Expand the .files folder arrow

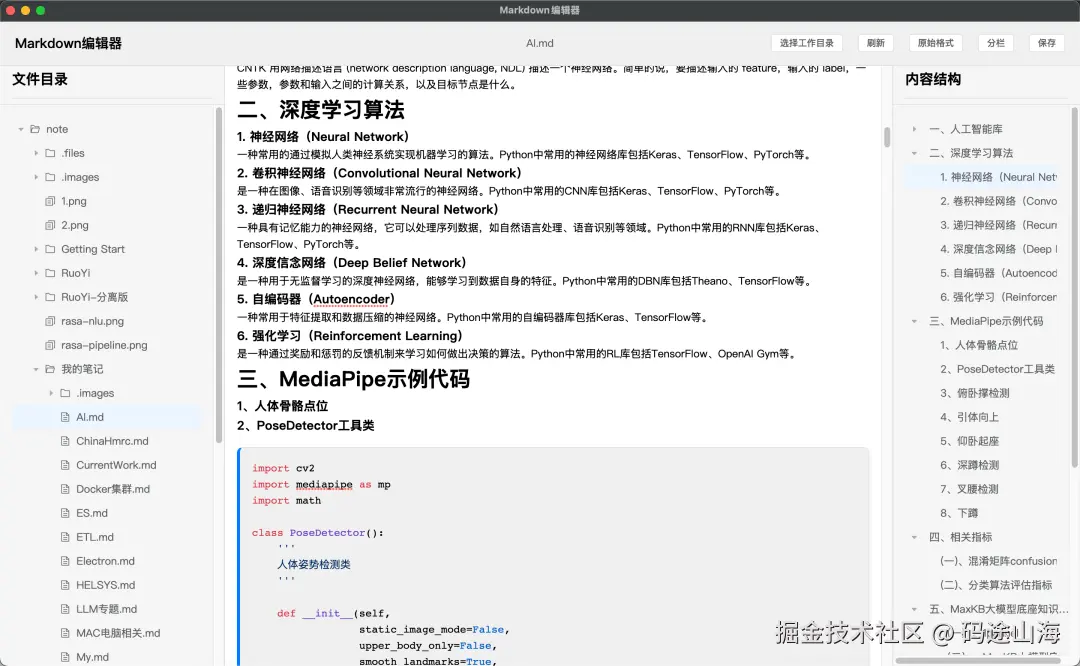tap(36, 153)
